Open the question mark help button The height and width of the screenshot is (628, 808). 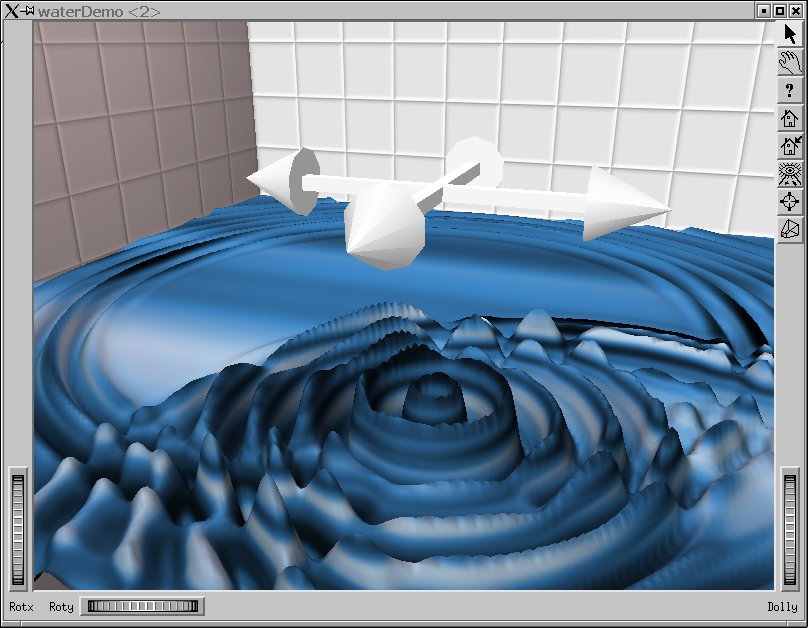click(789, 90)
